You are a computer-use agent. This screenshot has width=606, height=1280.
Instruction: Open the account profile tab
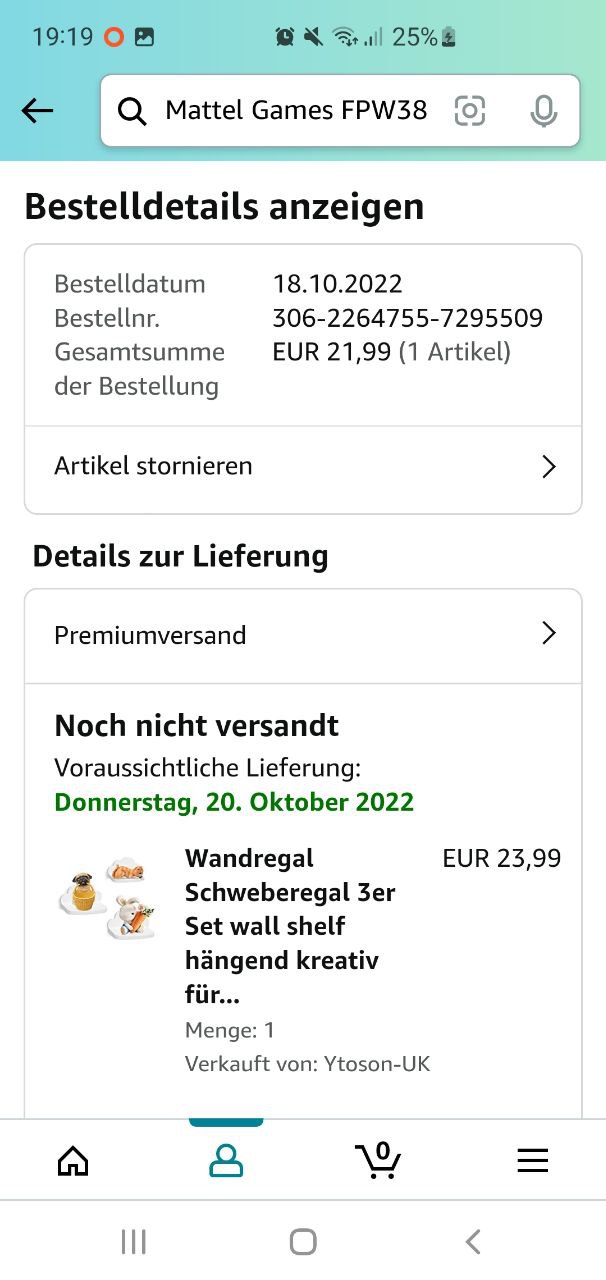pyautogui.click(x=226, y=1160)
